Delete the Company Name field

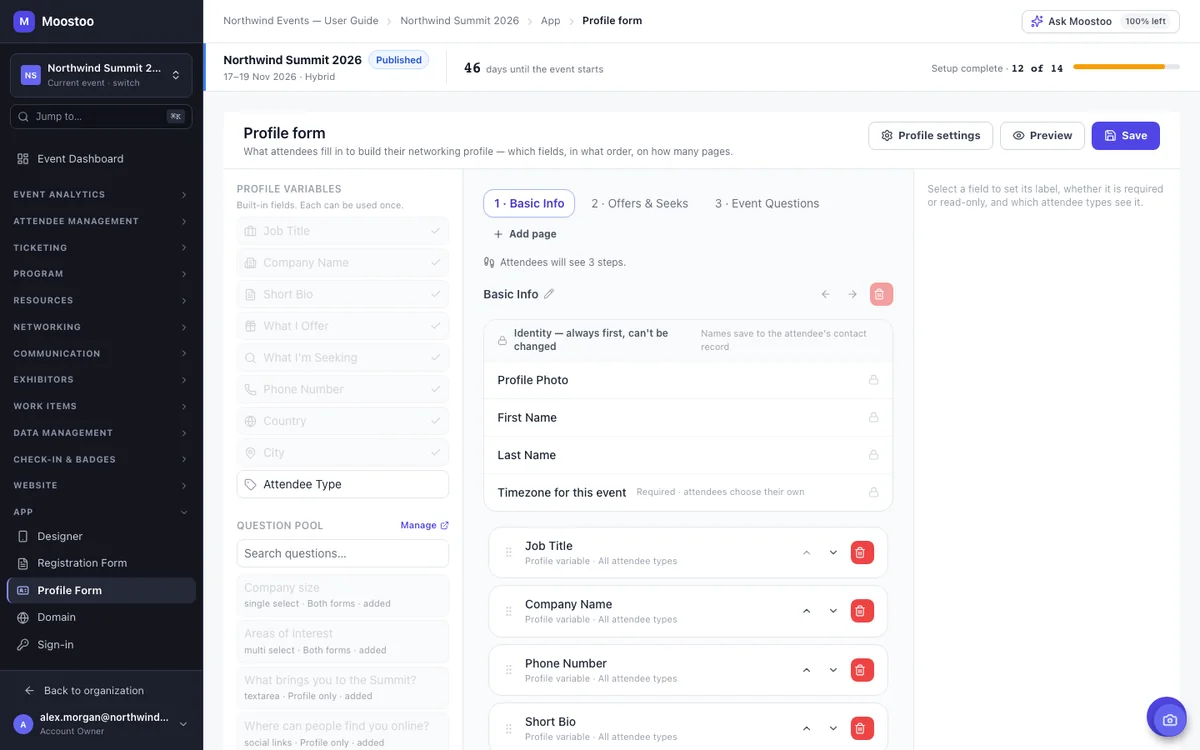(x=862, y=611)
